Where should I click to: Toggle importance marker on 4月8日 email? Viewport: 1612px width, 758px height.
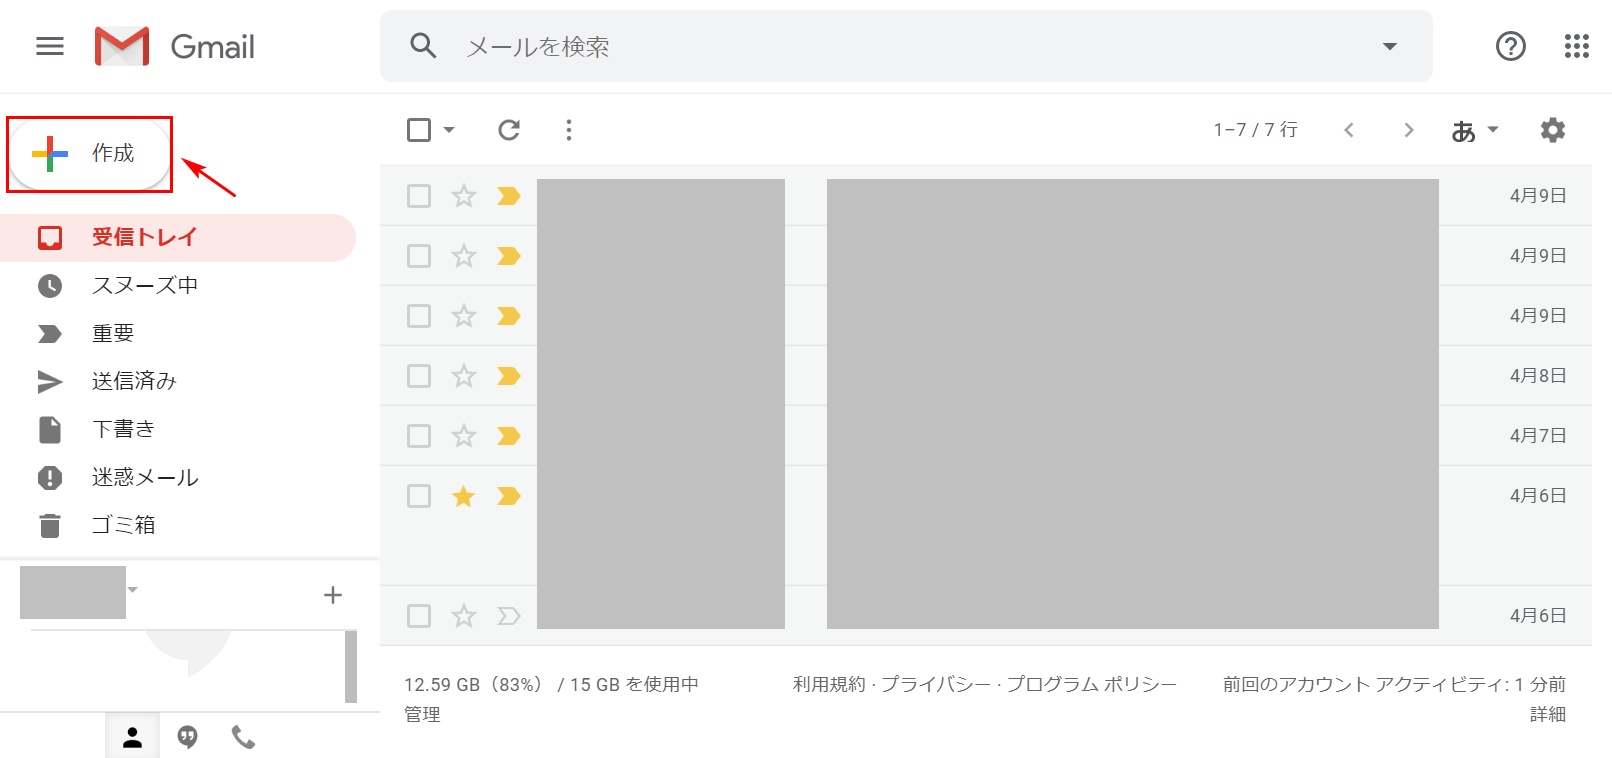point(509,376)
